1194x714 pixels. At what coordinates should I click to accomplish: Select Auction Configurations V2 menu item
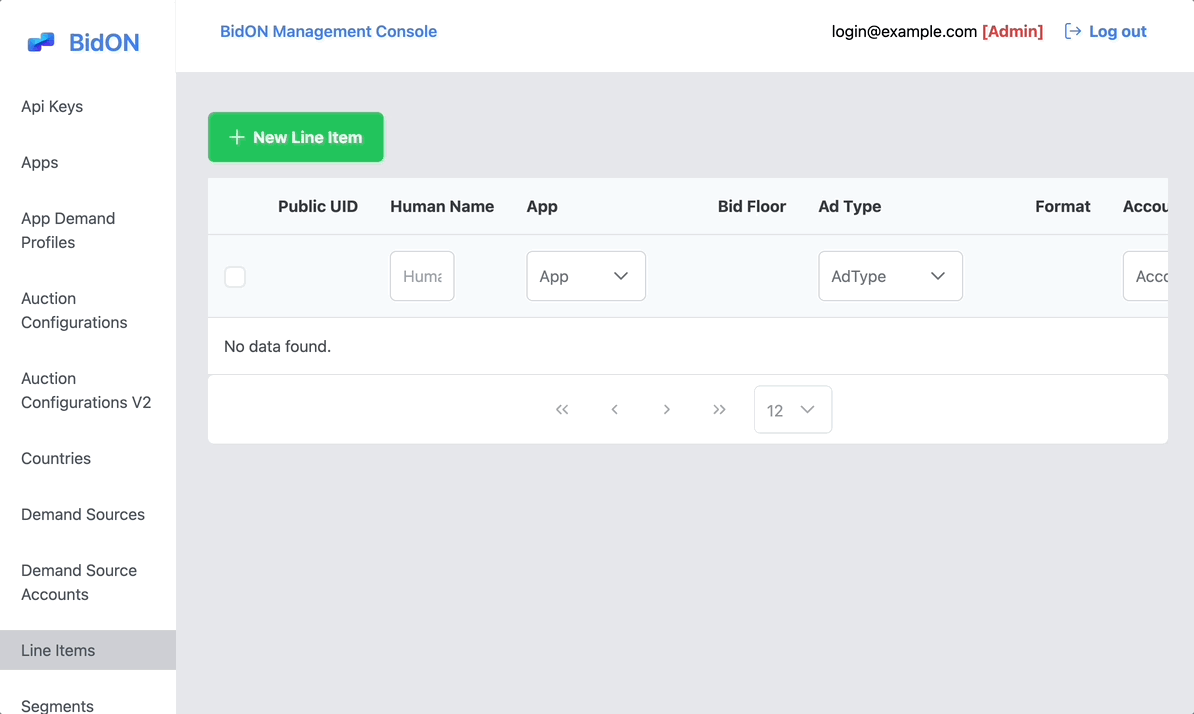point(86,390)
